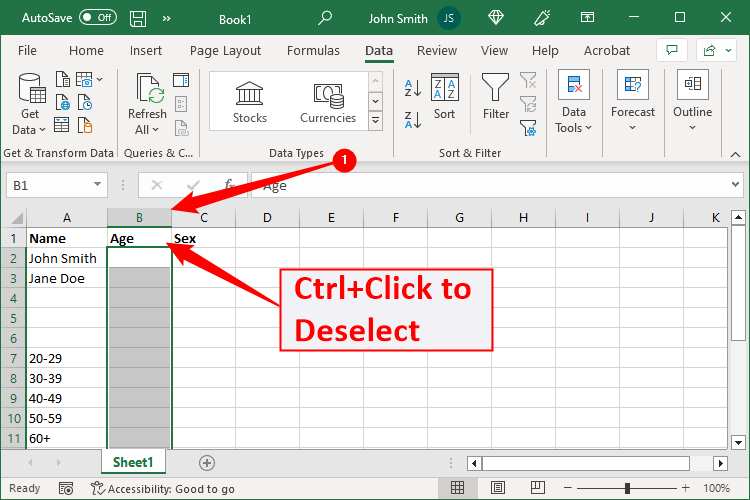Switch to the Formulas ribbon tab

(x=313, y=51)
